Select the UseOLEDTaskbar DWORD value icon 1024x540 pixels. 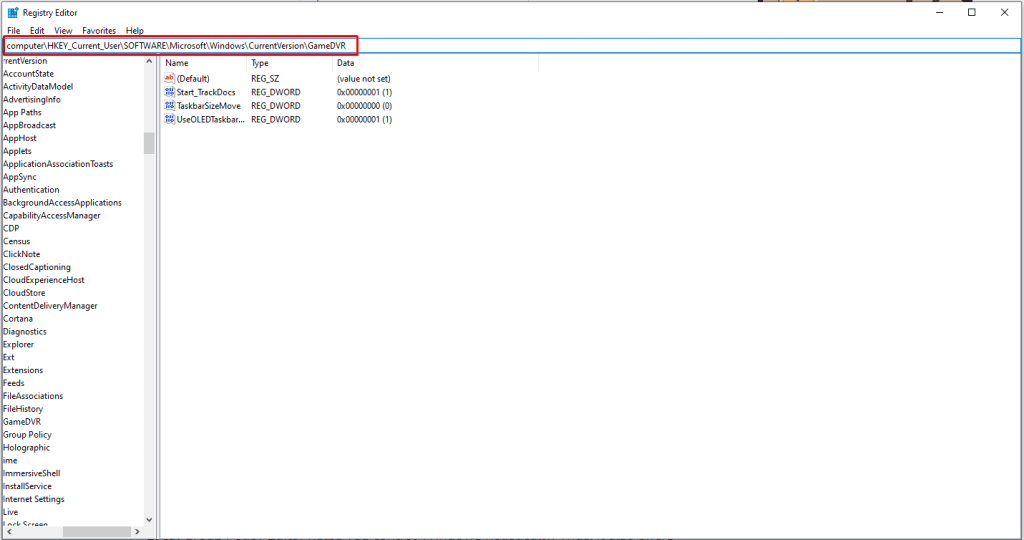tap(170, 119)
